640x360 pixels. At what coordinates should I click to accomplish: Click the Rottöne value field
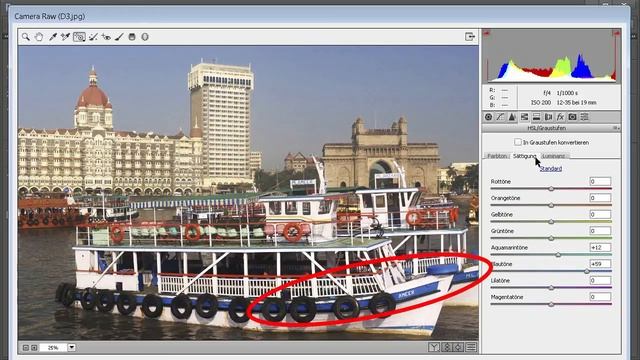point(600,181)
